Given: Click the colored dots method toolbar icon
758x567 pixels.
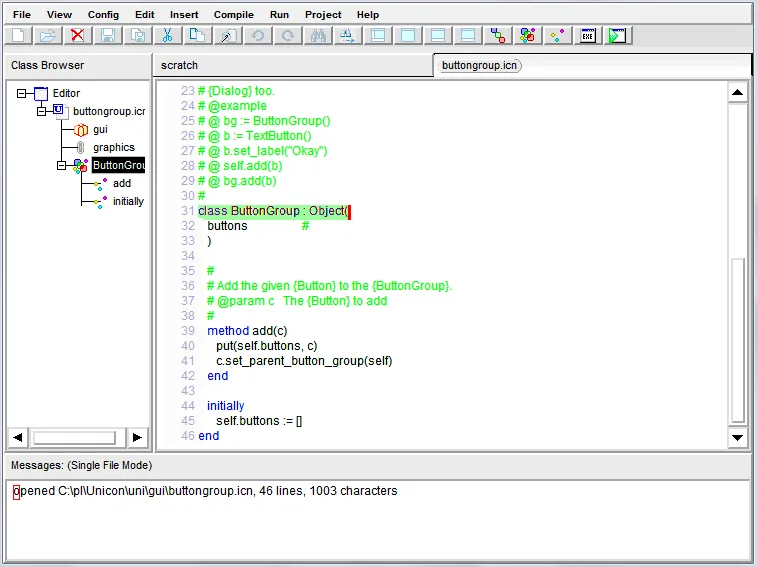Looking at the screenshot, I should [557, 35].
